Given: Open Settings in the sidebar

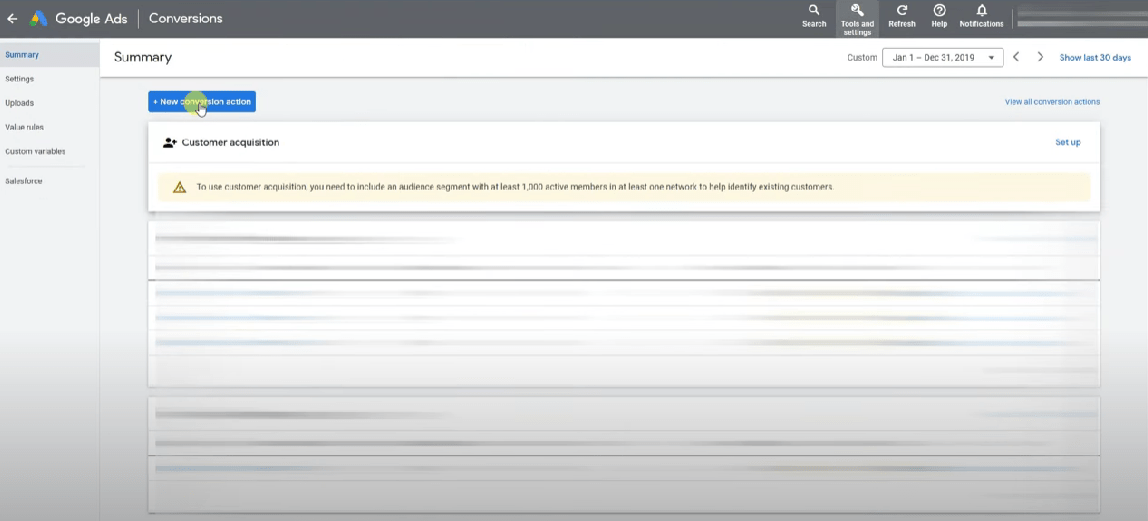Looking at the screenshot, I should 20,79.
